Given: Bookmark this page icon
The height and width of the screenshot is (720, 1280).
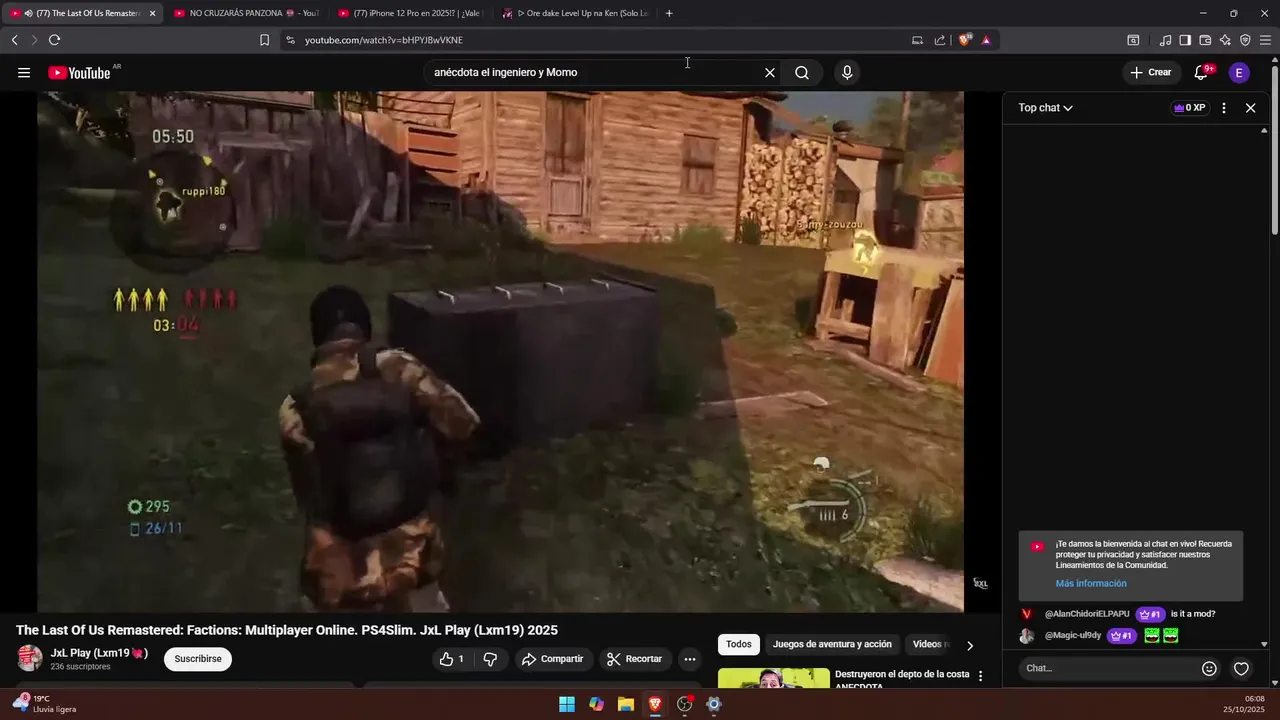Looking at the screenshot, I should click(x=264, y=40).
